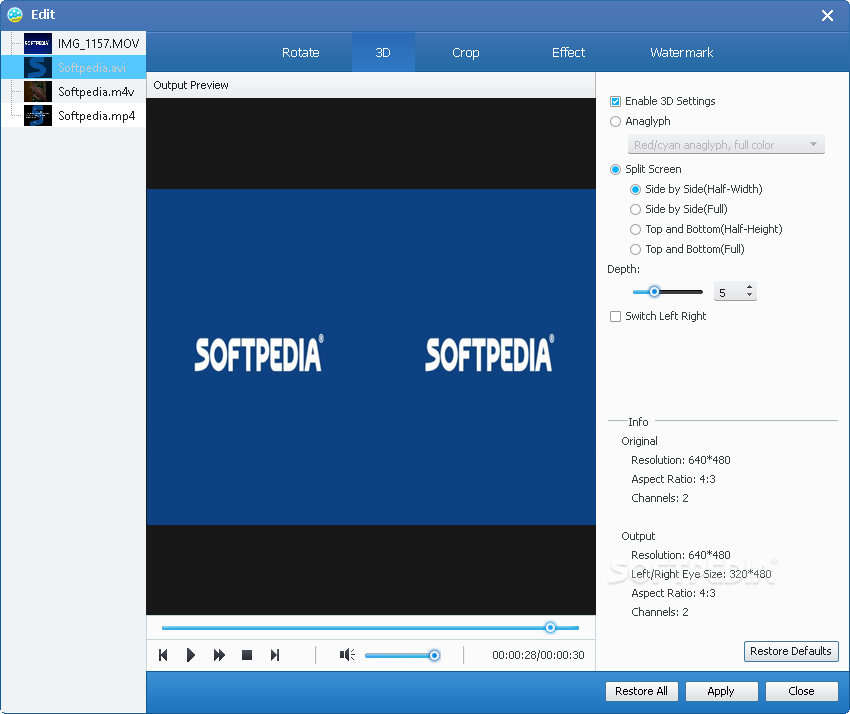Click the Output Preview video area
The width and height of the screenshot is (850, 714).
click(371, 356)
